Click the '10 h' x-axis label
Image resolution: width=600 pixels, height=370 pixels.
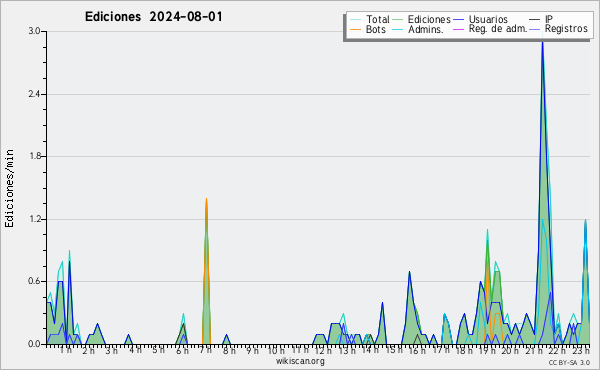(276, 350)
